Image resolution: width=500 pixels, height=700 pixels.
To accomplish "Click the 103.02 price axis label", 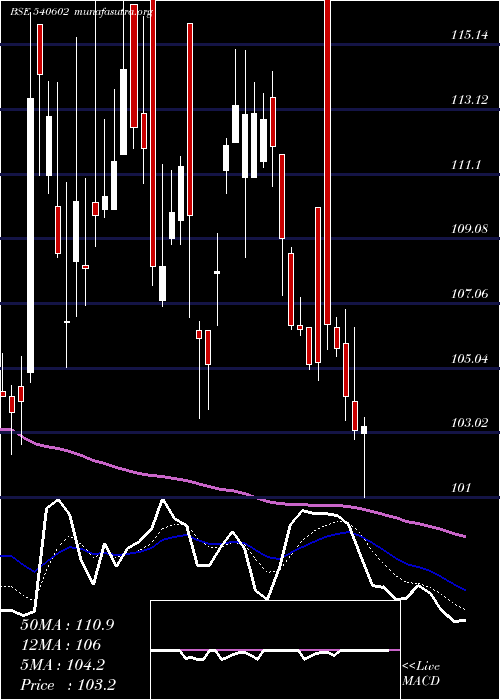I will (469, 423).
